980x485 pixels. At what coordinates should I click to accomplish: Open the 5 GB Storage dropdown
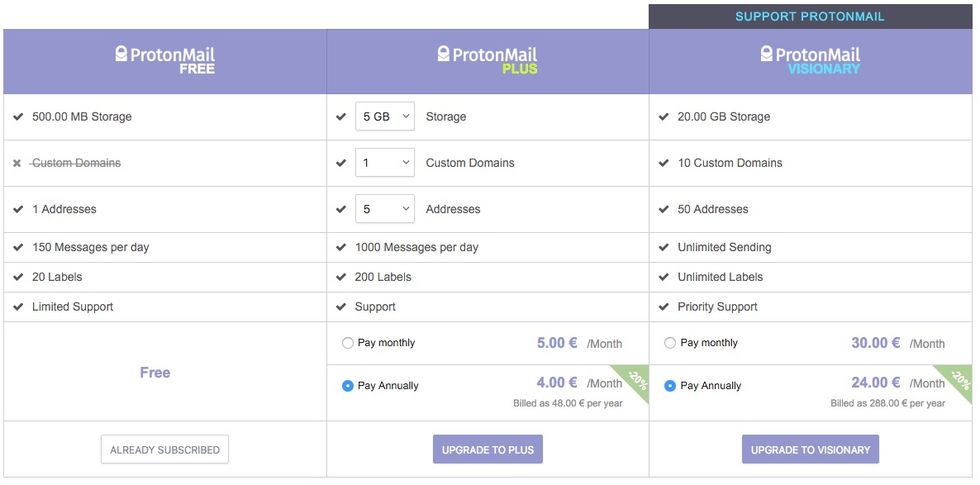pyautogui.click(x=385, y=117)
